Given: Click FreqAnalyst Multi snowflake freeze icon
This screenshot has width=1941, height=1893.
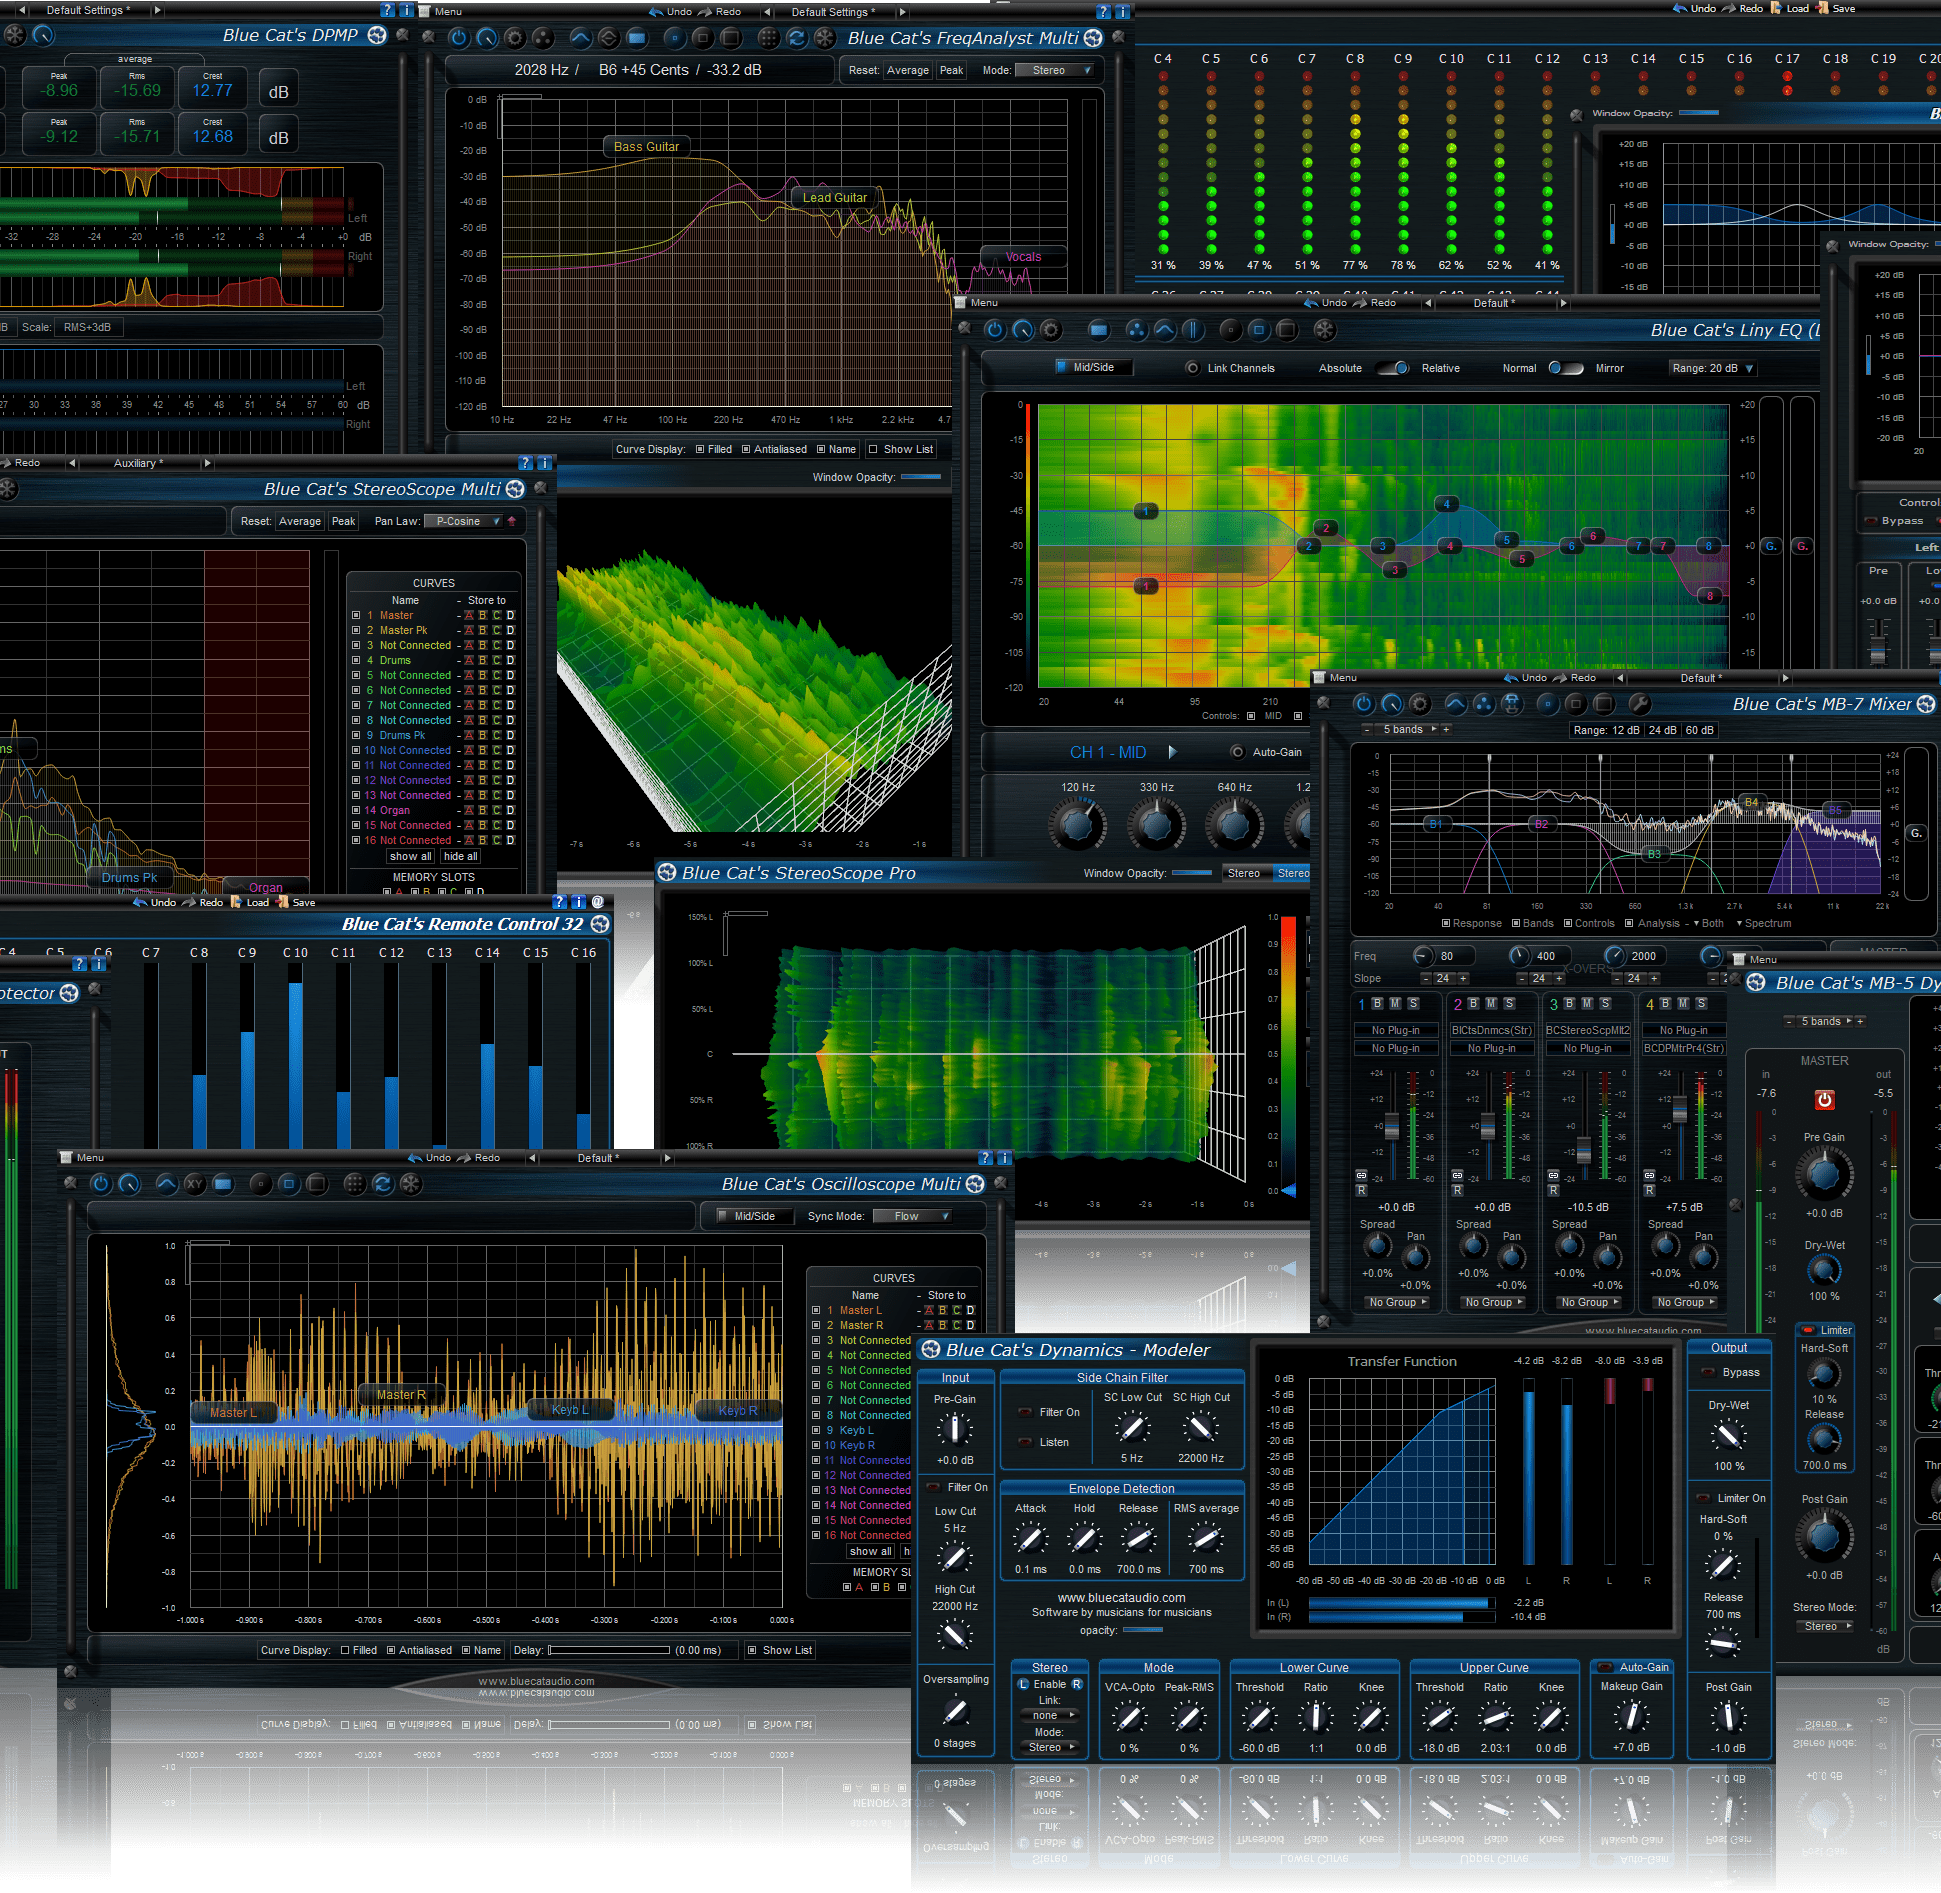Looking at the screenshot, I should [x=824, y=38].
